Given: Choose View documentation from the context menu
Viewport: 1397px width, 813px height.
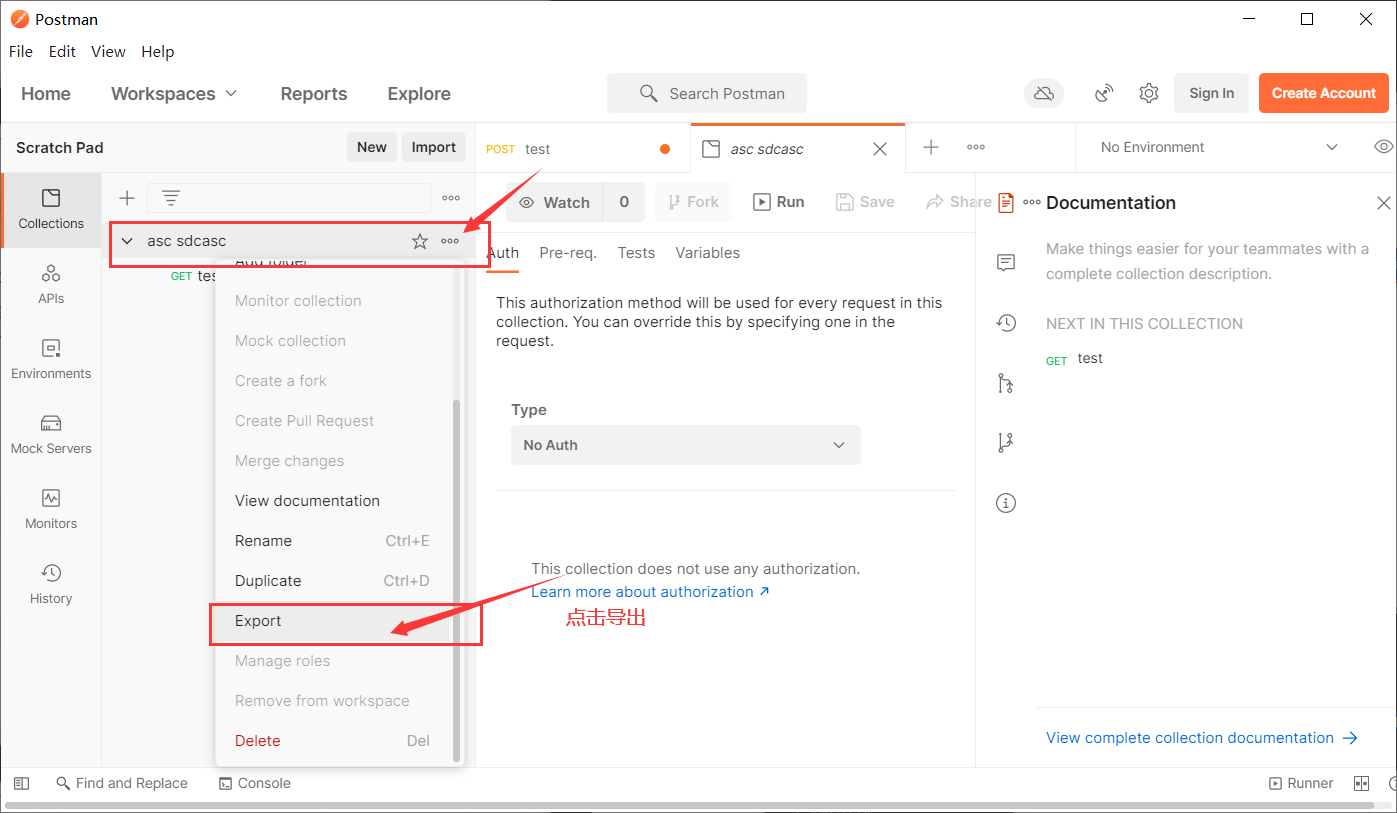Looking at the screenshot, I should [334, 501].
